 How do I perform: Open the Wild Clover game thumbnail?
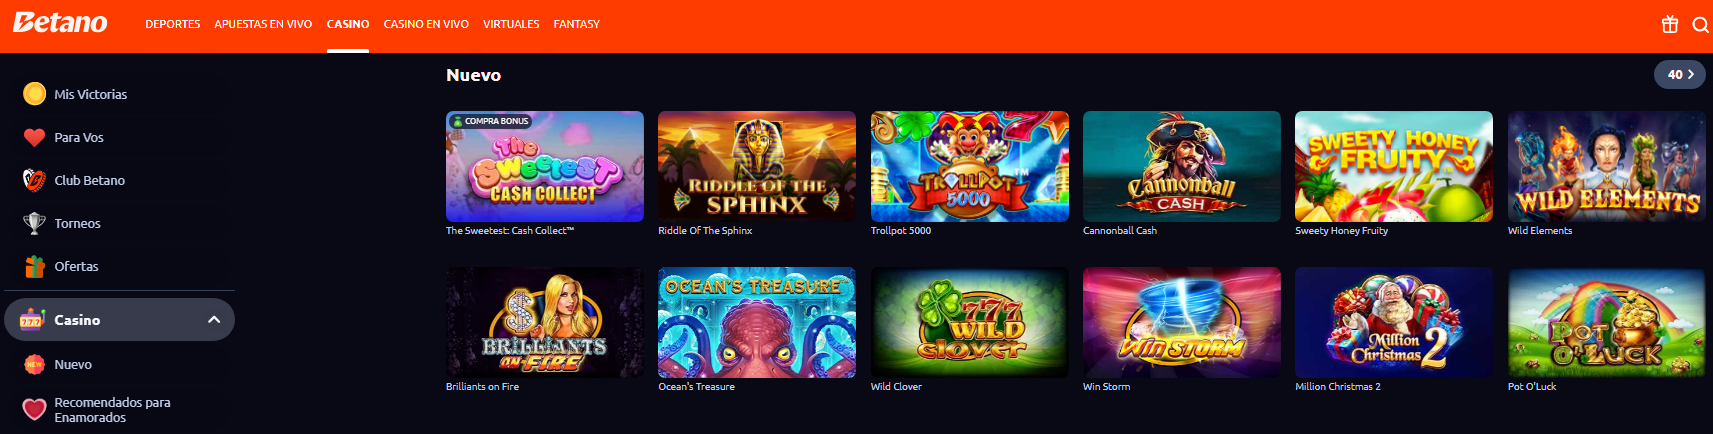969,322
